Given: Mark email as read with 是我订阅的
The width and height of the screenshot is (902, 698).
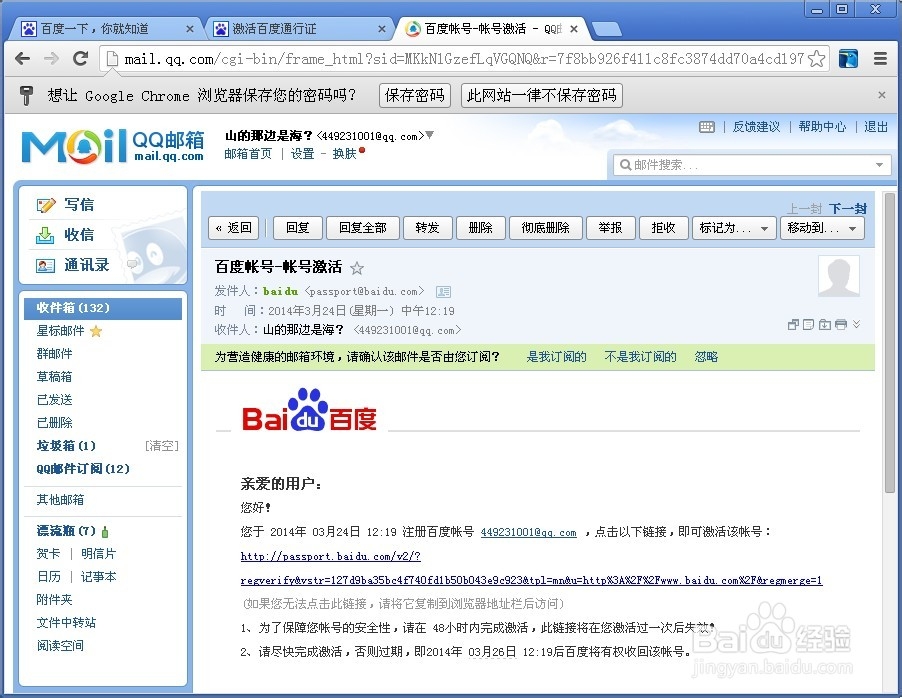Looking at the screenshot, I should [556, 356].
